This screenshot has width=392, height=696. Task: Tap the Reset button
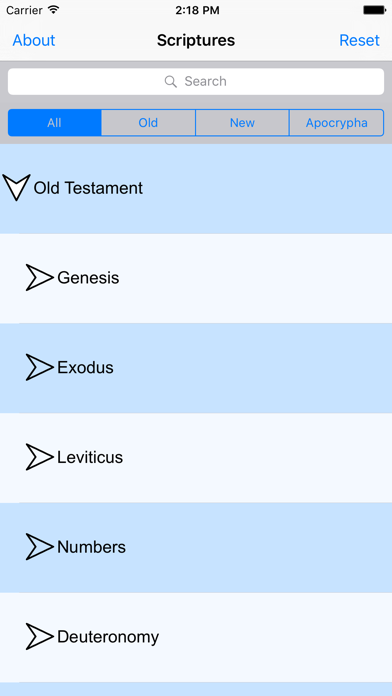pyautogui.click(x=360, y=40)
